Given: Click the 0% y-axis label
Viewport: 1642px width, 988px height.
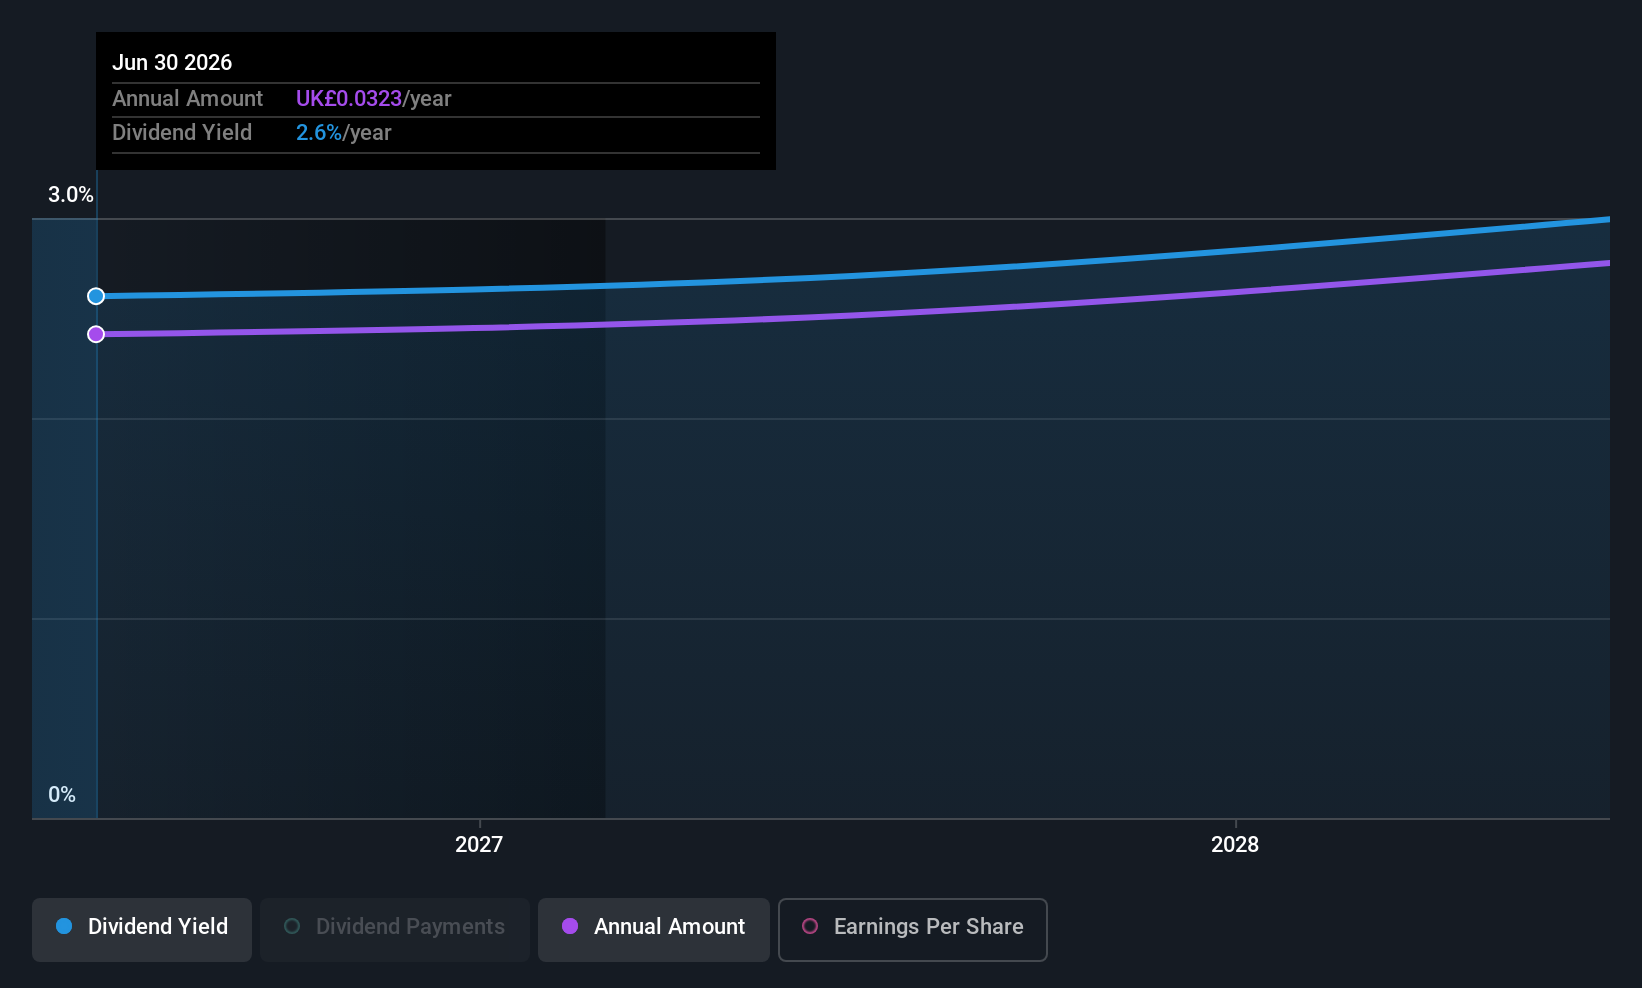Looking at the screenshot, I should pos(62,795).
